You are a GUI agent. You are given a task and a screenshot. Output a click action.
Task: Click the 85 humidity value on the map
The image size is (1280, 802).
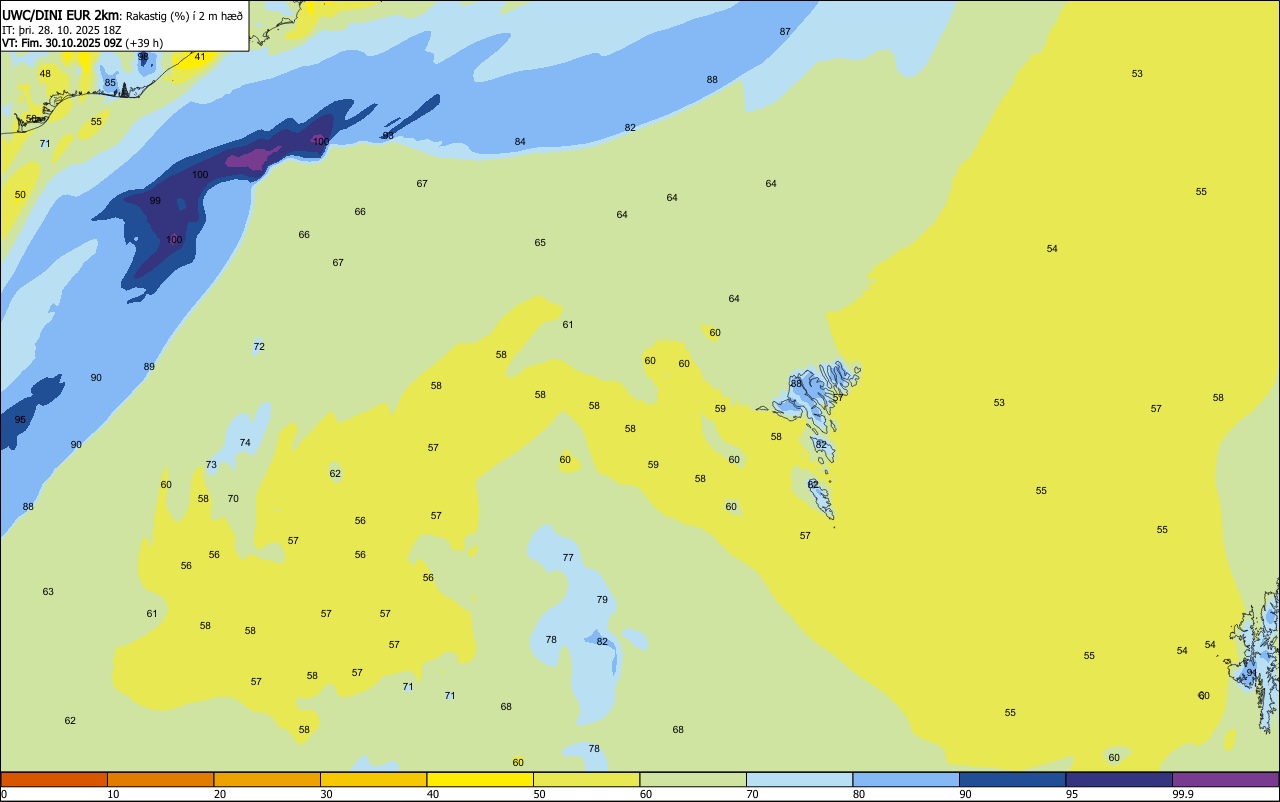point(110,83)
